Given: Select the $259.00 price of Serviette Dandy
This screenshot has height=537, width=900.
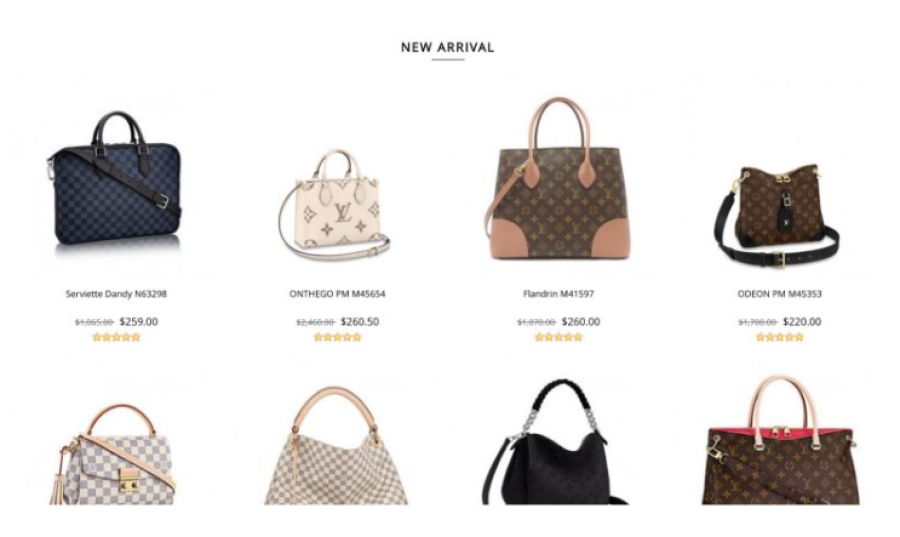Looking at the screenshot, I should point(138,322).
